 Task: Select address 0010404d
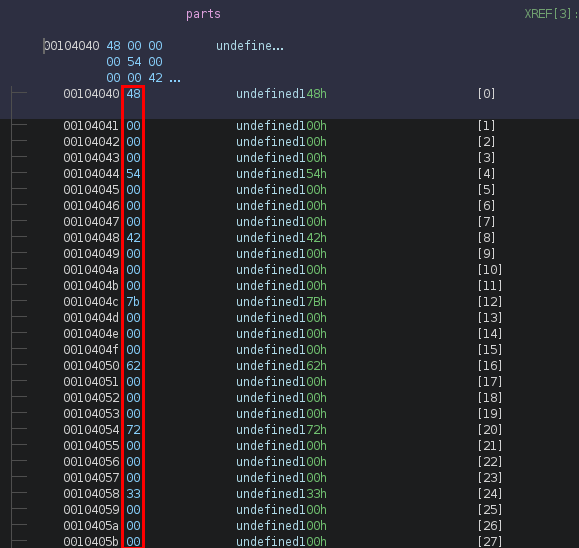coord(91,318)
